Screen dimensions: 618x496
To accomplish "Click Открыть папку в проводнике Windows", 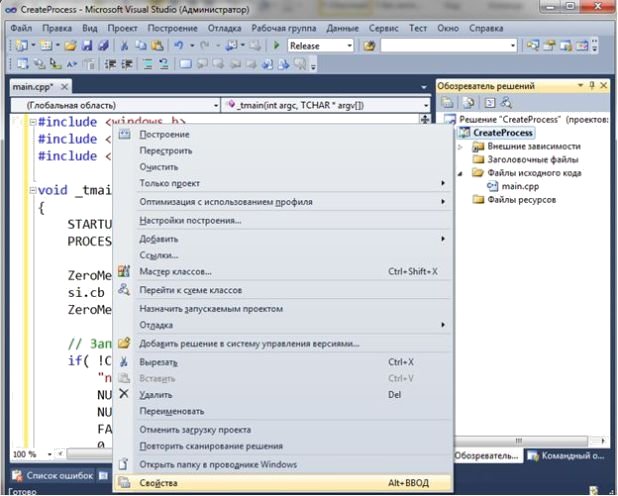I will (283, 464).
